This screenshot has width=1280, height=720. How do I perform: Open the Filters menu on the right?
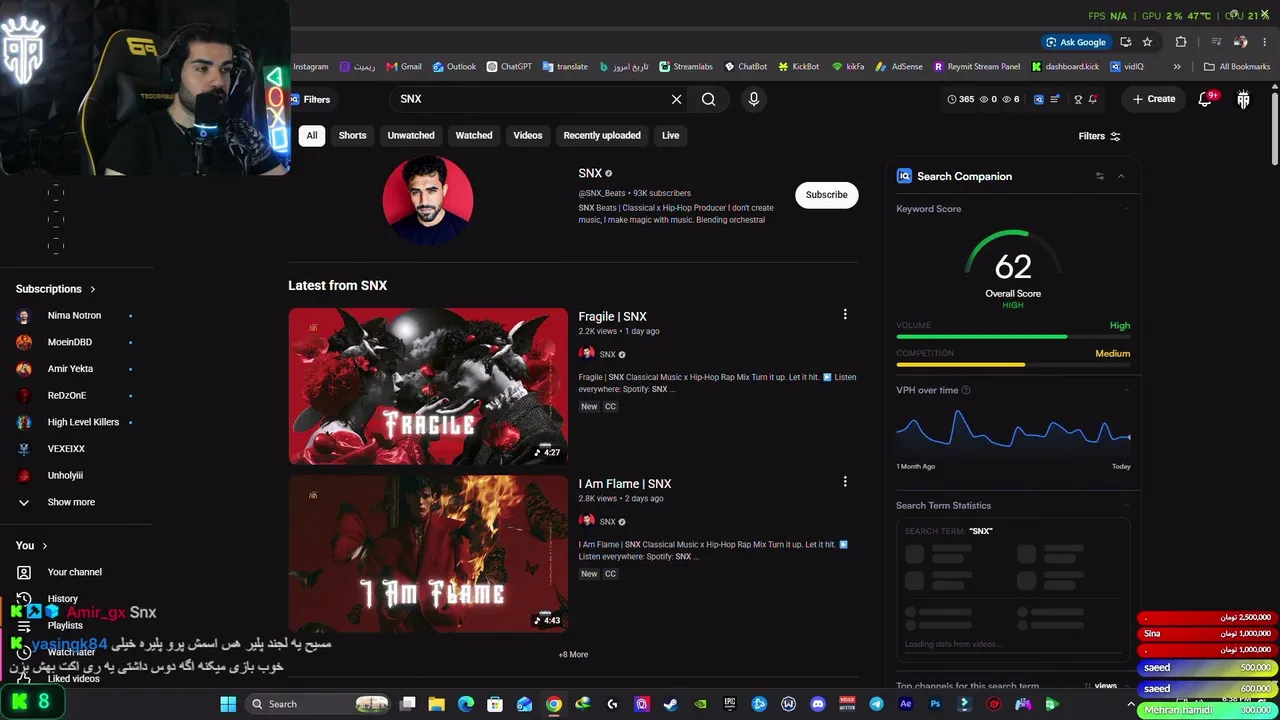pos(1099,136)
